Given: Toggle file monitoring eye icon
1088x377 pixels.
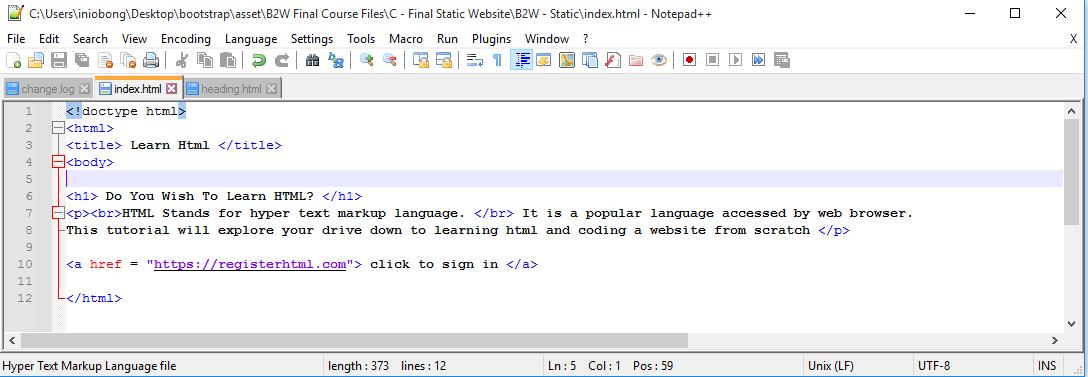Looking at the screenshot, I should (x=658, y=60).
